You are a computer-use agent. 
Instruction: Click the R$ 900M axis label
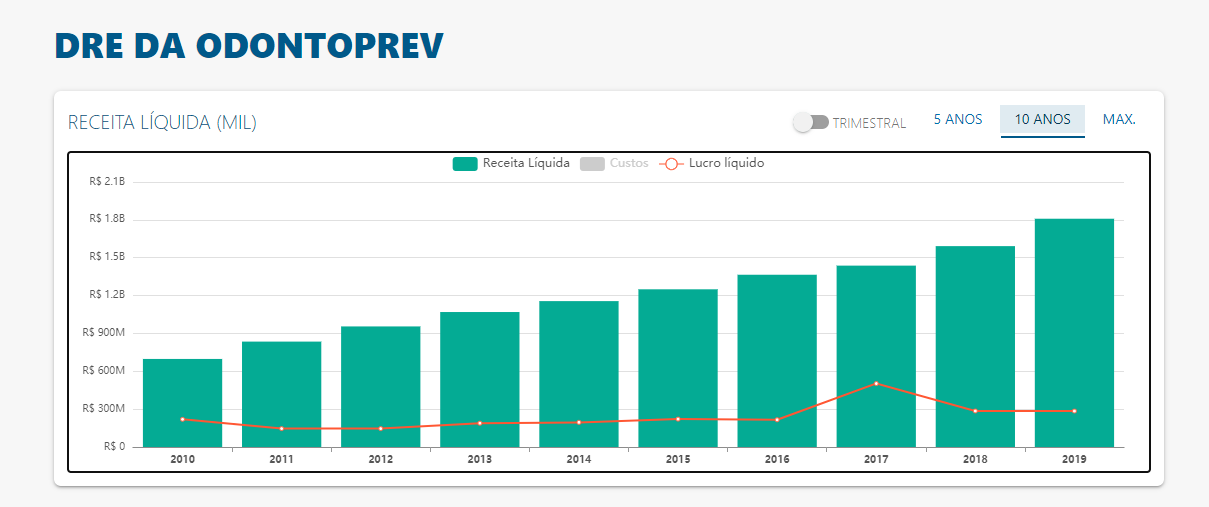pos(104,333)
